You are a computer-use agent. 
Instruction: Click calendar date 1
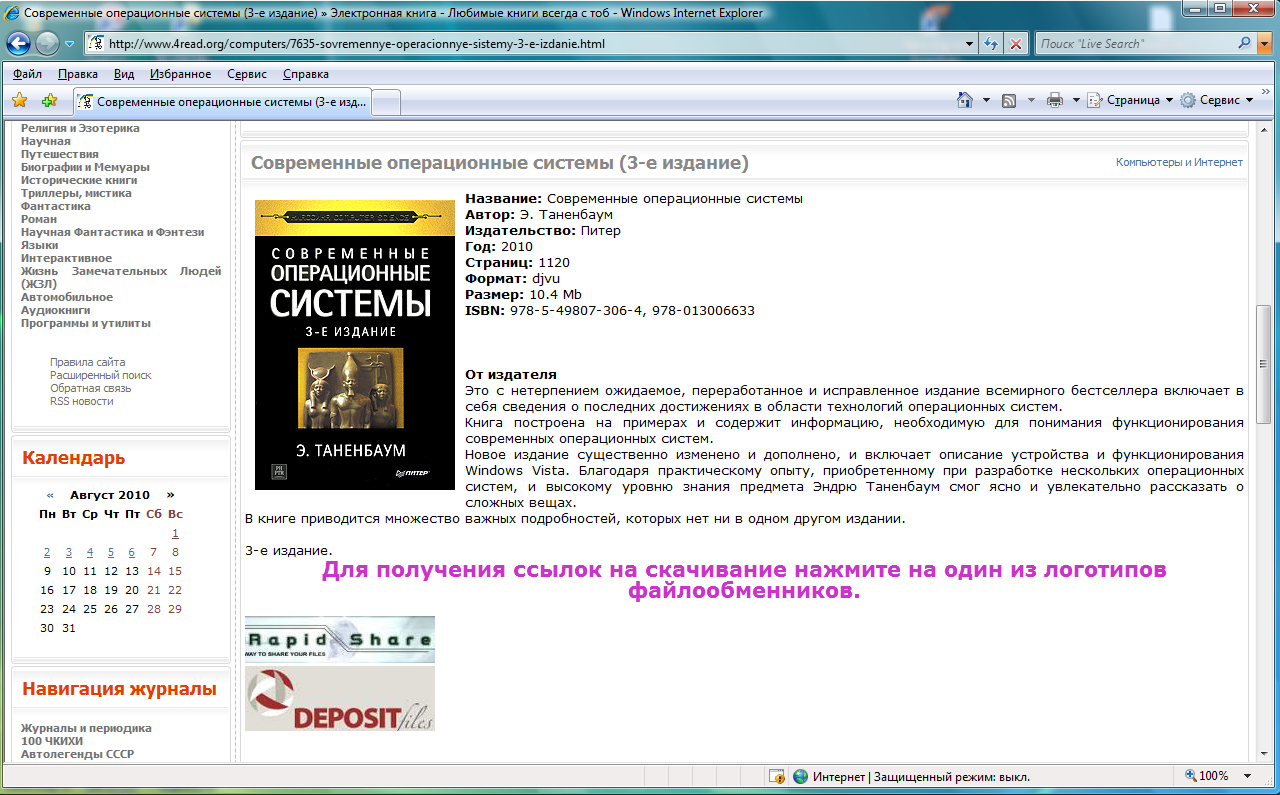click(175, 533)
